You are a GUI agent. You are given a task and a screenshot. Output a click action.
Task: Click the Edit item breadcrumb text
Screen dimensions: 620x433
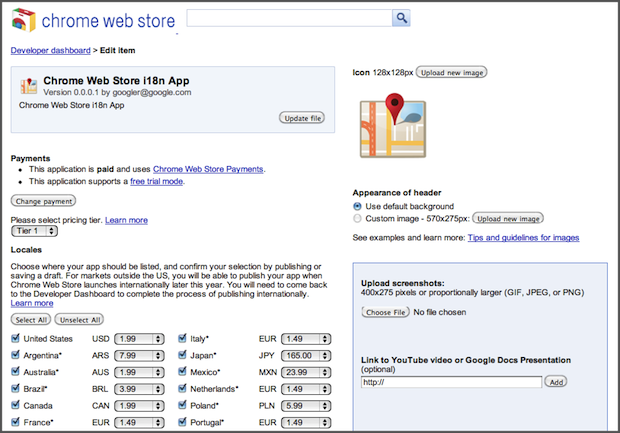tap(117, 50)
